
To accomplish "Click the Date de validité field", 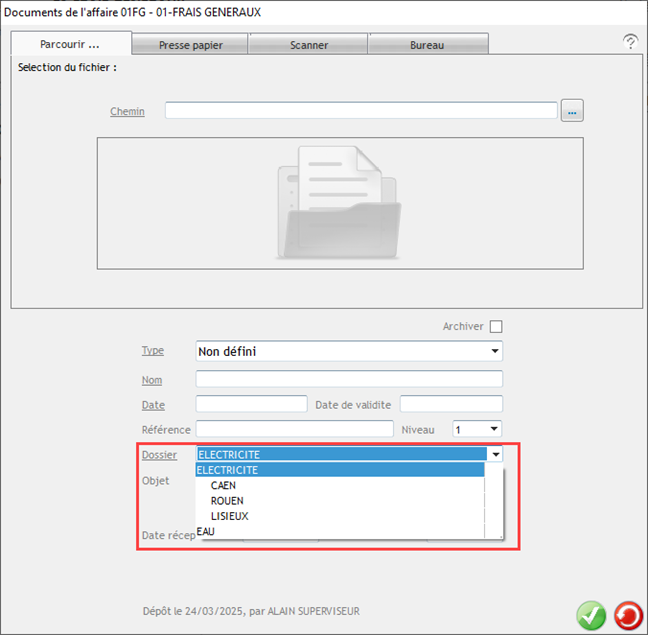I will tap(451, 404).
